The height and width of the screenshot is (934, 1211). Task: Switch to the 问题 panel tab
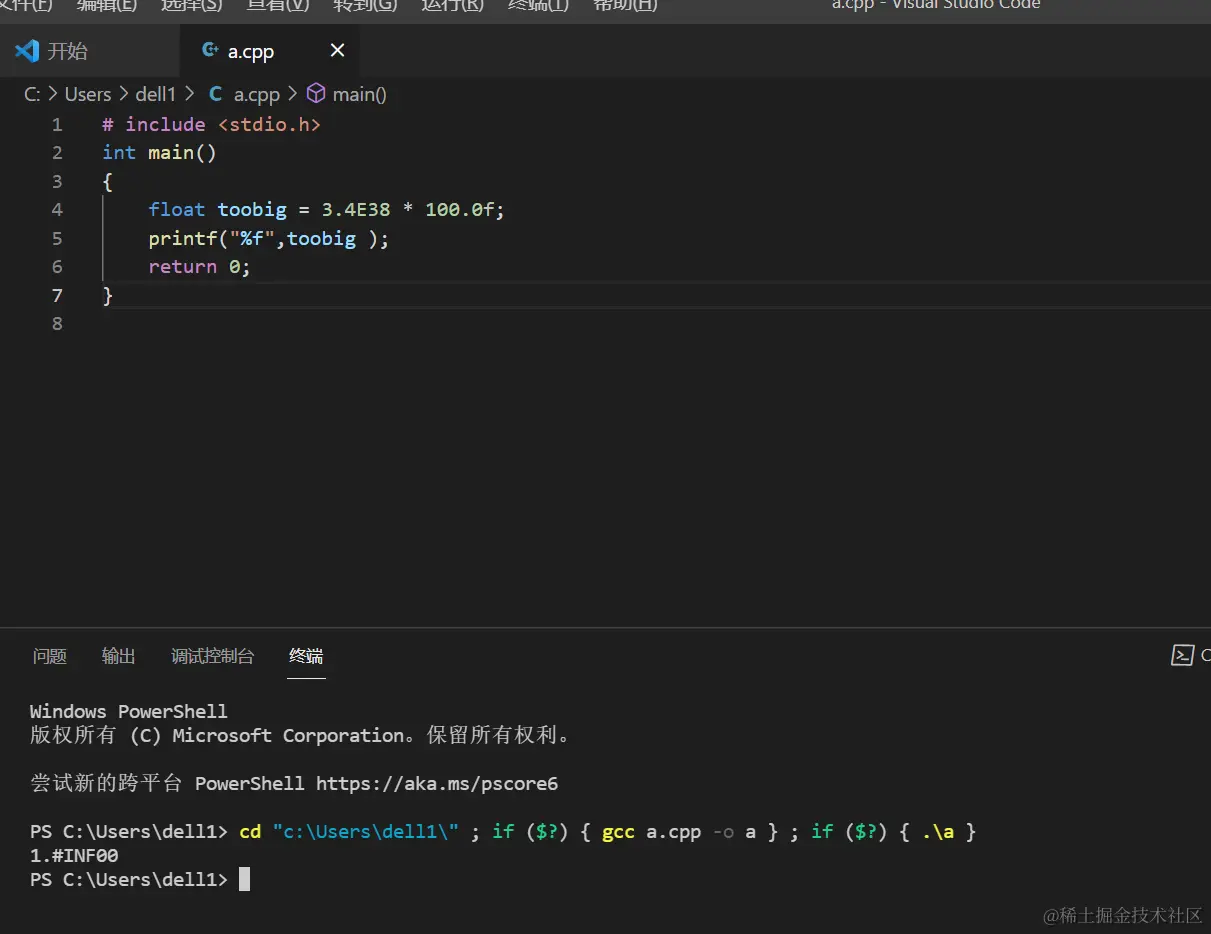click(50, 656)
